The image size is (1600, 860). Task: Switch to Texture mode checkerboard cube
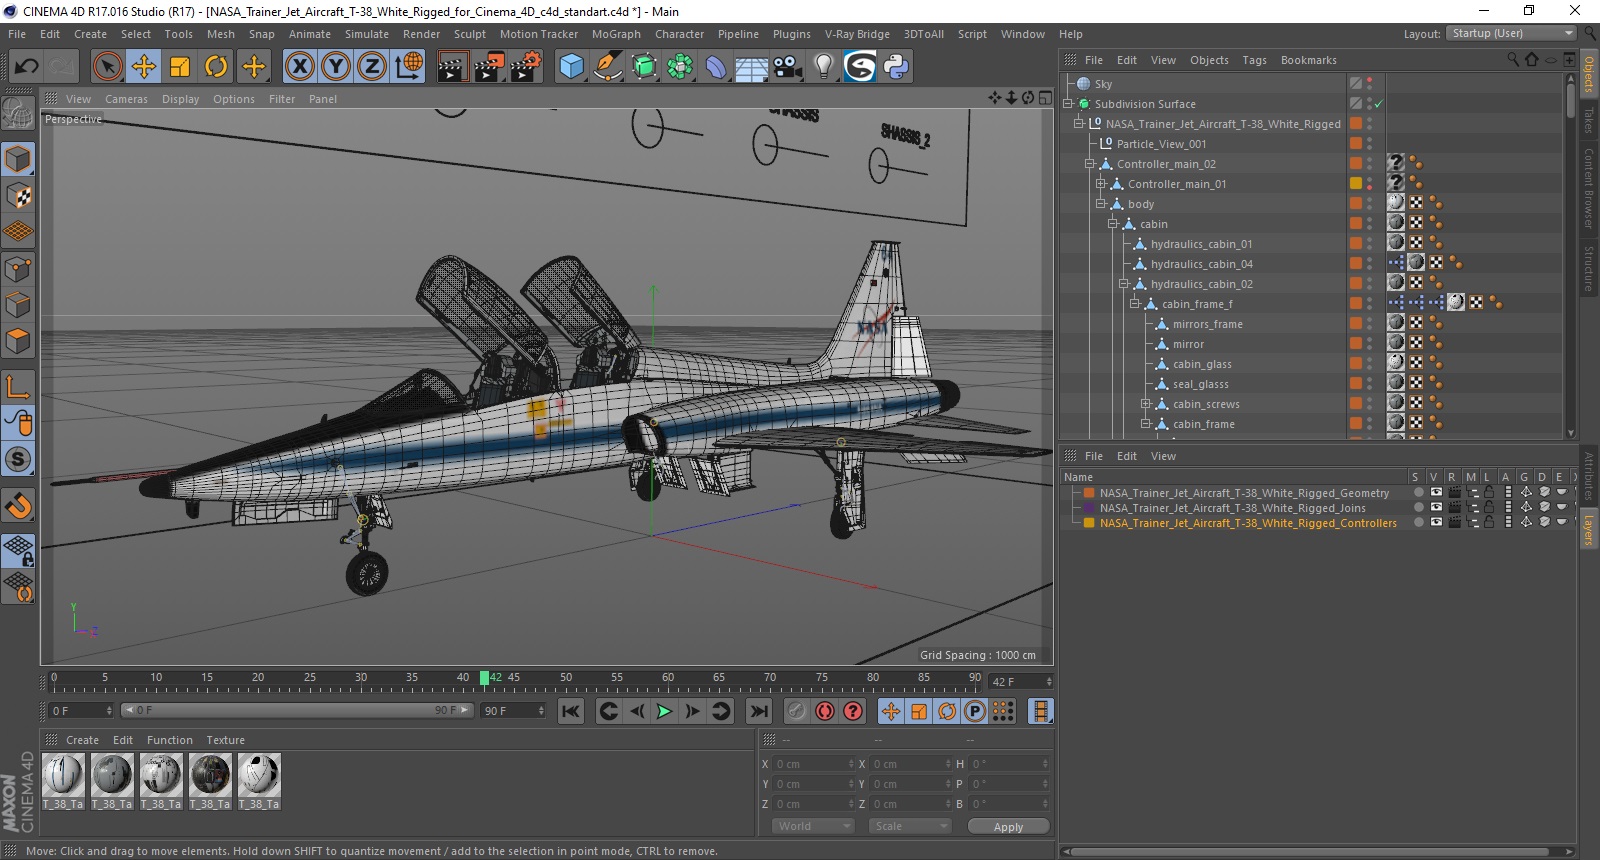coord(18,196)
